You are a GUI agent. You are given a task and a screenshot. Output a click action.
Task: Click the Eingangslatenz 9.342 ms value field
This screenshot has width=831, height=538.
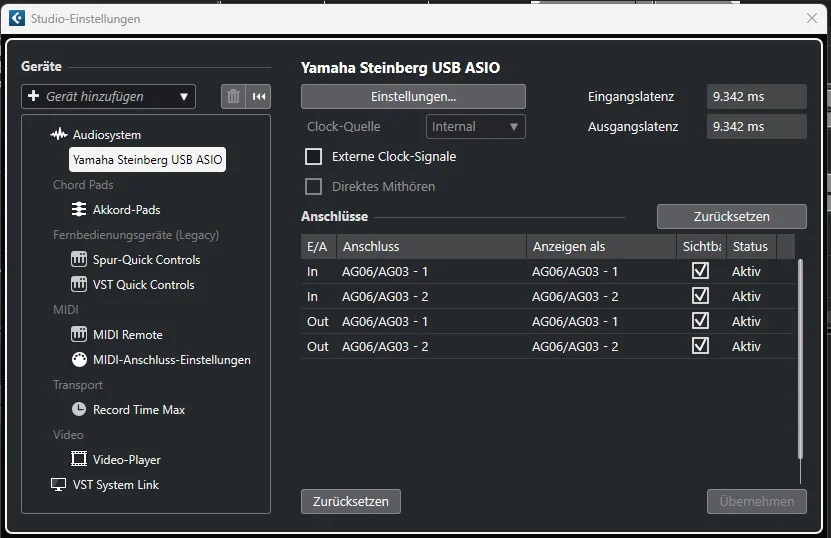757,96
